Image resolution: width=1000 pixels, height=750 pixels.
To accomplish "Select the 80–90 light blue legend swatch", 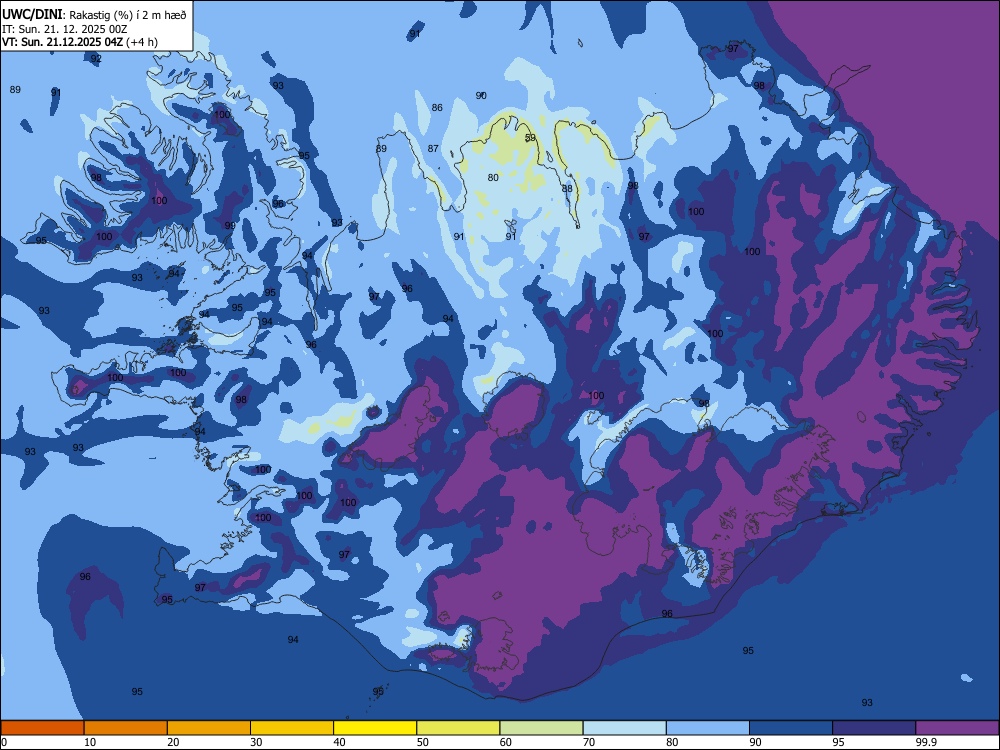I will 708,728.
